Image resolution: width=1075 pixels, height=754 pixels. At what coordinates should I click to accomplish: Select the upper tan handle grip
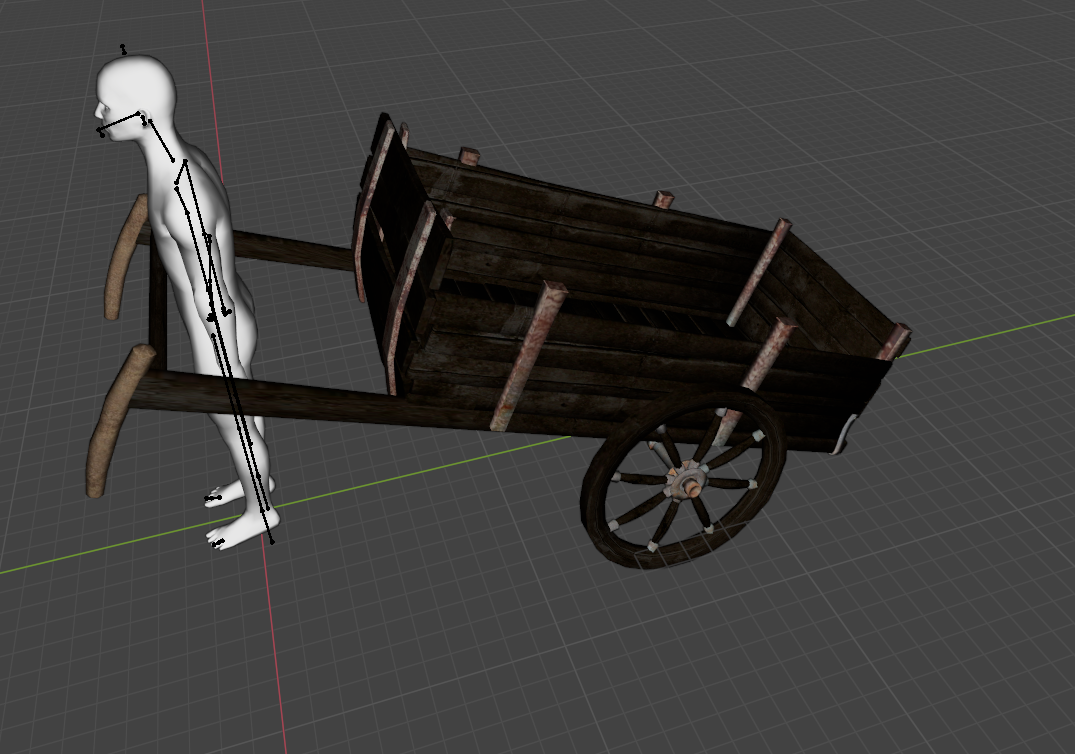pos(124,257)
